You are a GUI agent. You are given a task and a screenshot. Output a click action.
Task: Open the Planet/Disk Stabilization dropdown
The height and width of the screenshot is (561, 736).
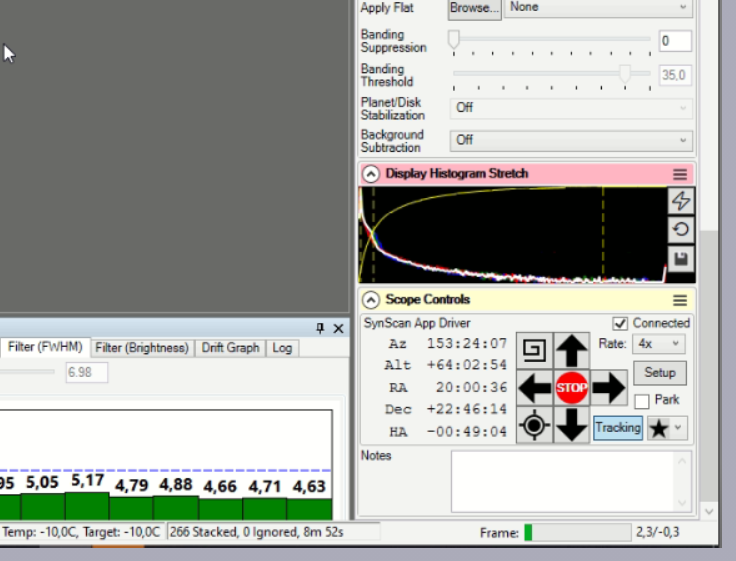click(x=571, y=108)
